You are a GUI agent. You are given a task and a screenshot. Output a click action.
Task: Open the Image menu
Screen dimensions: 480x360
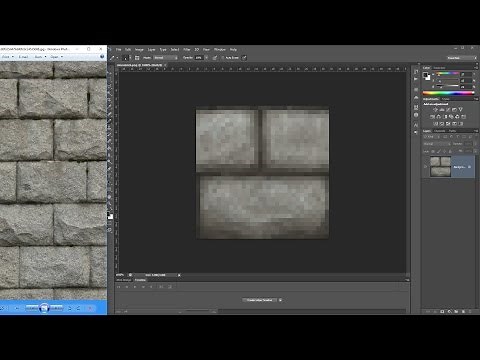(x=139, y=49)
